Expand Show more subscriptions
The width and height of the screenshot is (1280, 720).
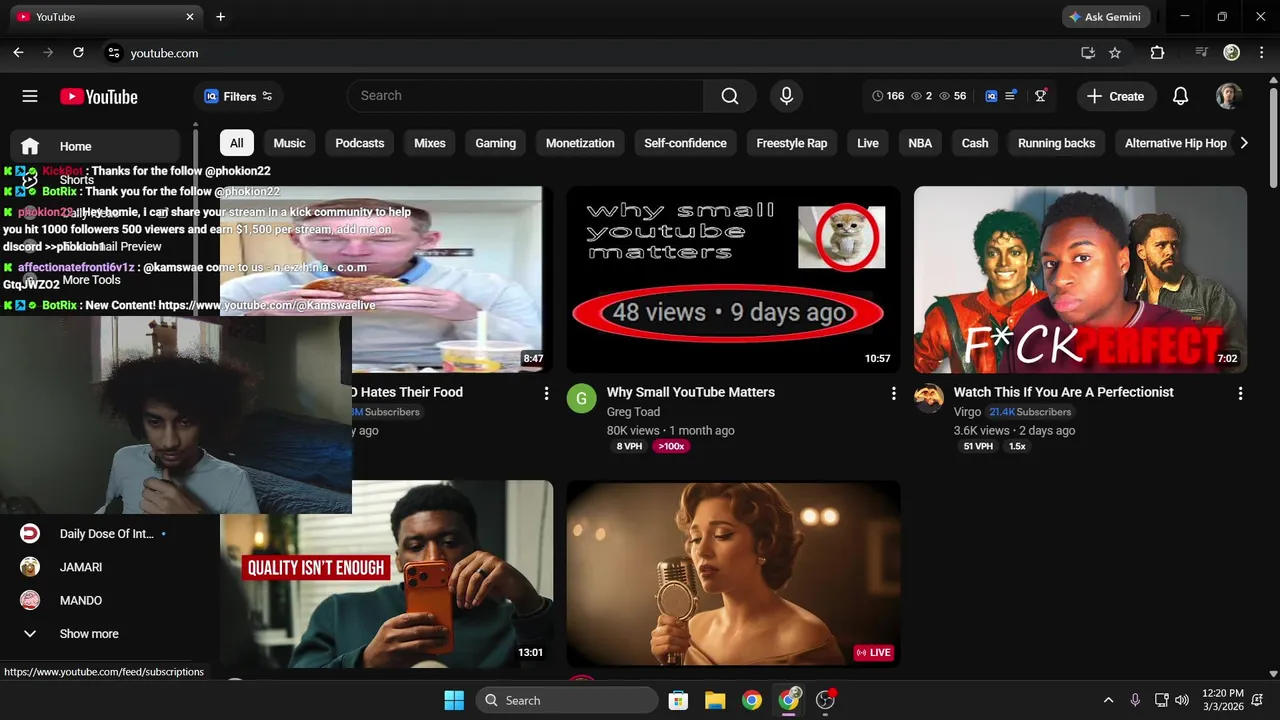click(88, 634)
